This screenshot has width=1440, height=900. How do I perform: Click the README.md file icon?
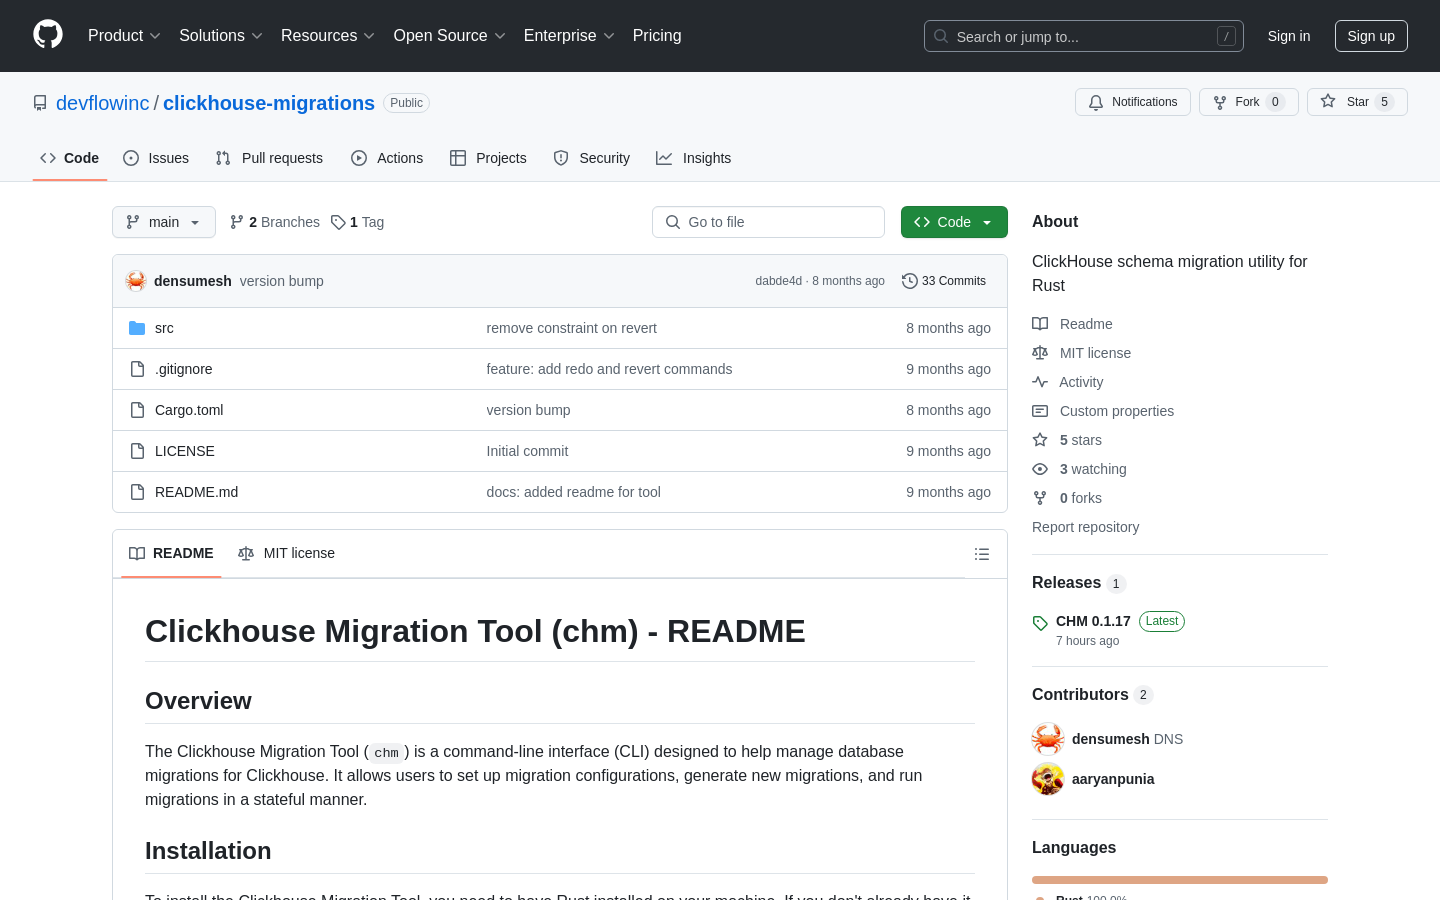(x=137, y=492)
